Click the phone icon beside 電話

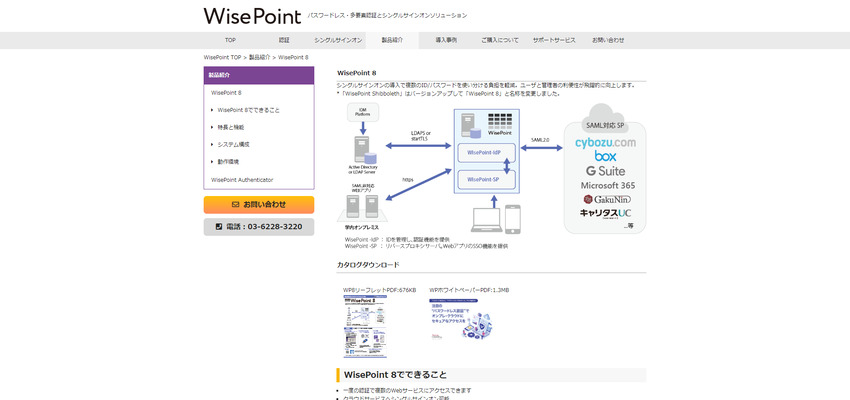pyautogui.click(x=219, y=227)
